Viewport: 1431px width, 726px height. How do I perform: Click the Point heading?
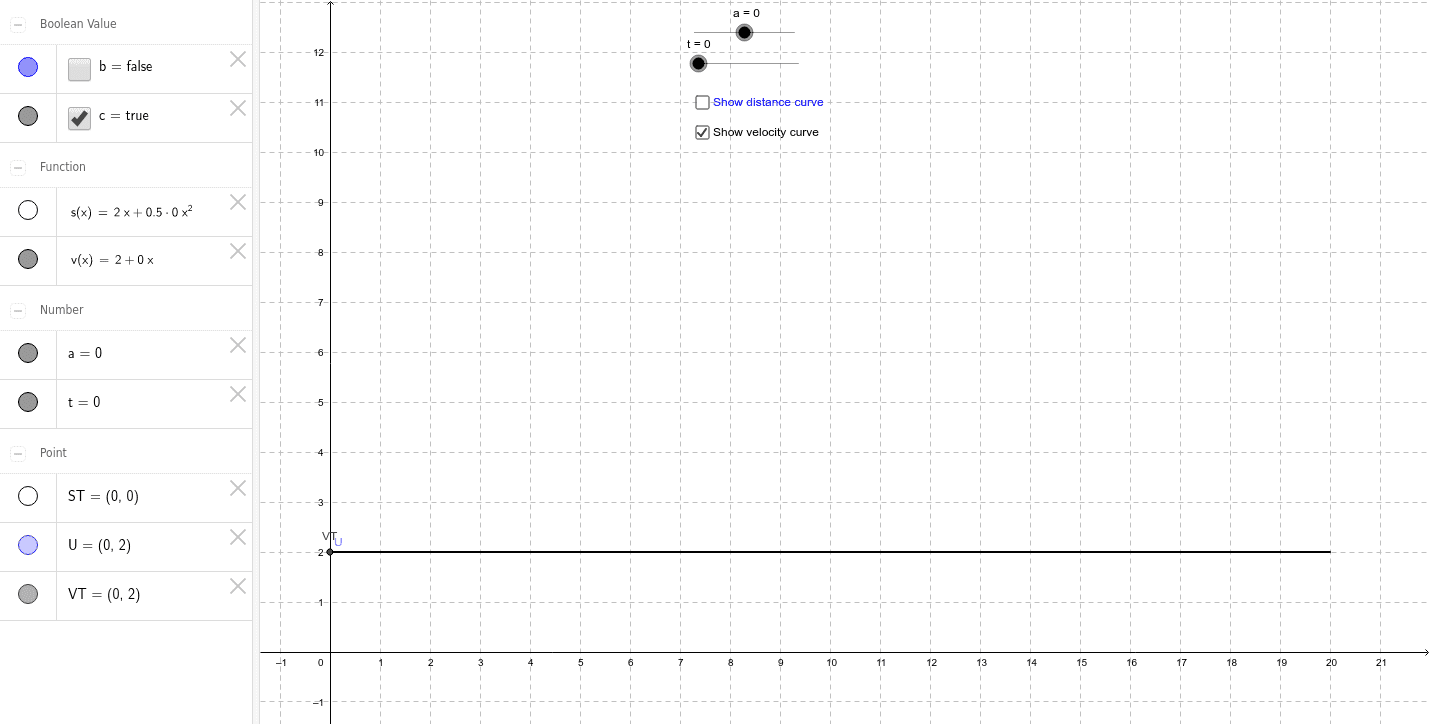click(x=53, y=453)
